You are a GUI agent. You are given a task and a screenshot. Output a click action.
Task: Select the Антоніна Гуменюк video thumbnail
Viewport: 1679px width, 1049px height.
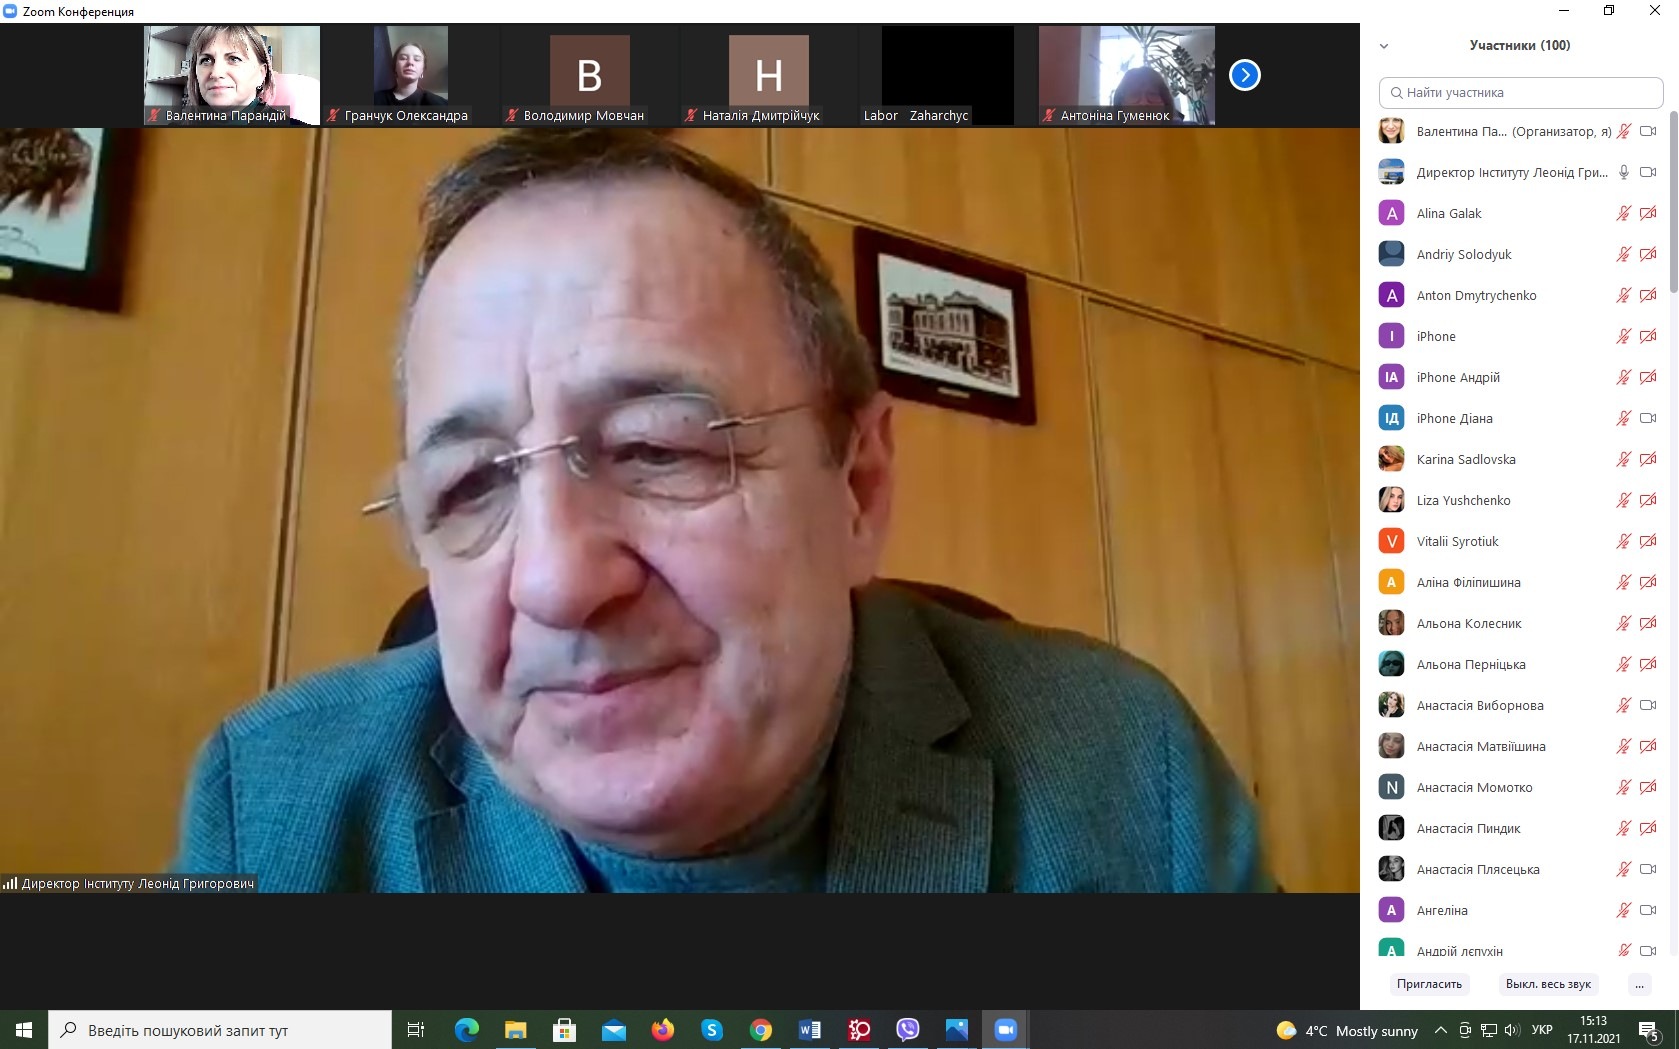tap(1127, 75)
